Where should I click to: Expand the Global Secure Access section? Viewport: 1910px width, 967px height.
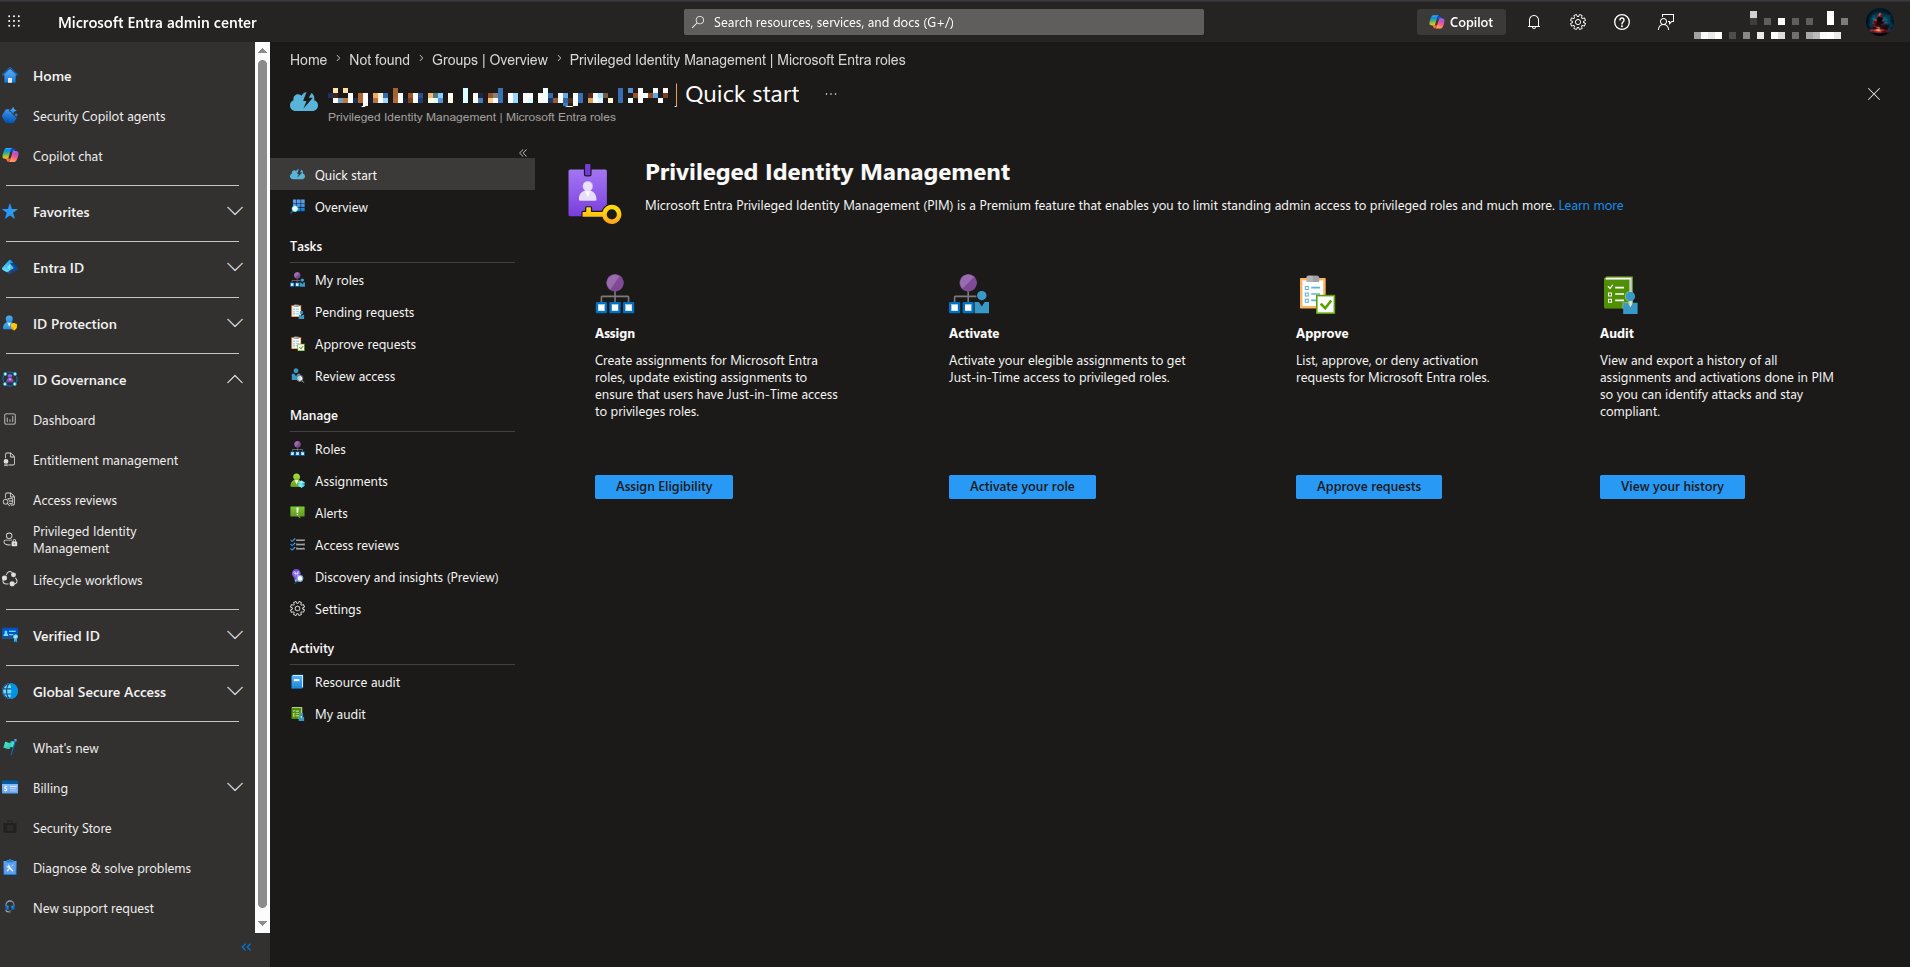(x=235, y=692)
